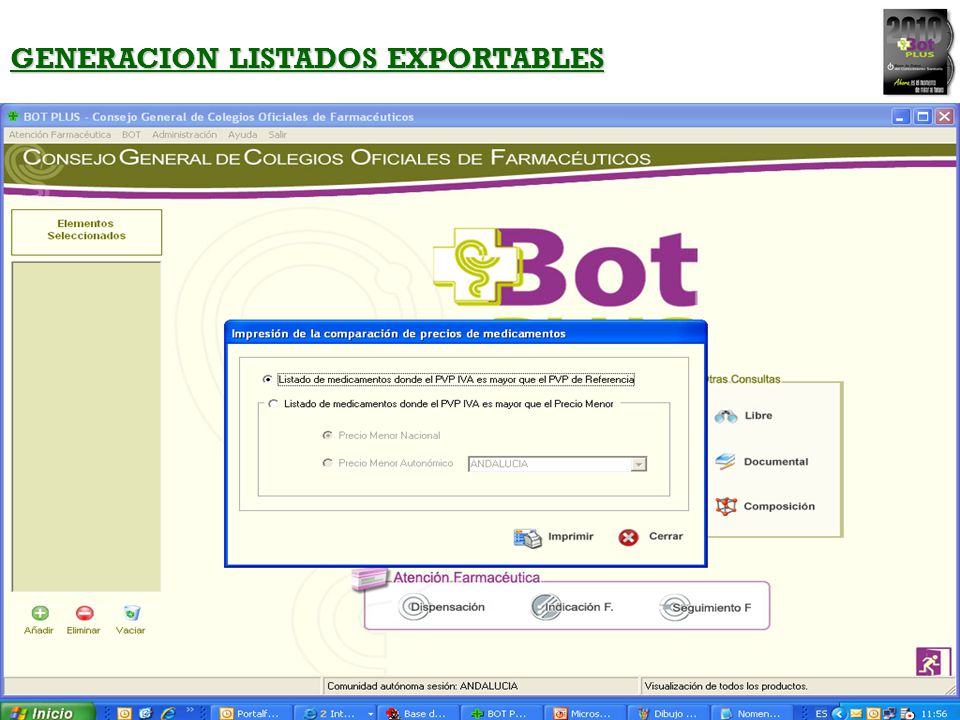The width and height of the screenshot is (960, 720).
Task: Click inside the selected elements list panel
Action: [x=86, y=427]
